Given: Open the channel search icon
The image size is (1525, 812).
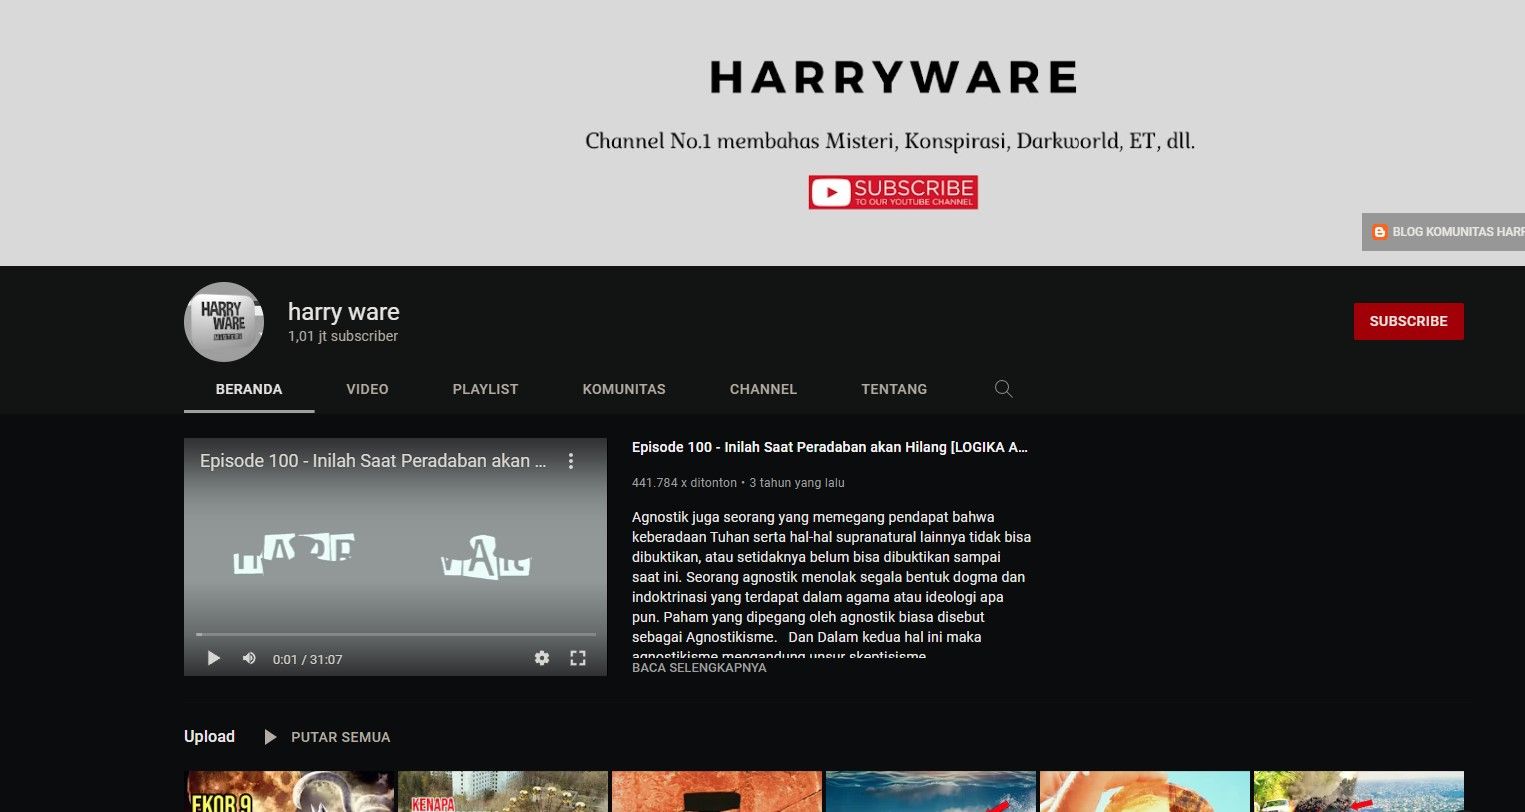Looking at the screenshot, I should (1003, 389).
